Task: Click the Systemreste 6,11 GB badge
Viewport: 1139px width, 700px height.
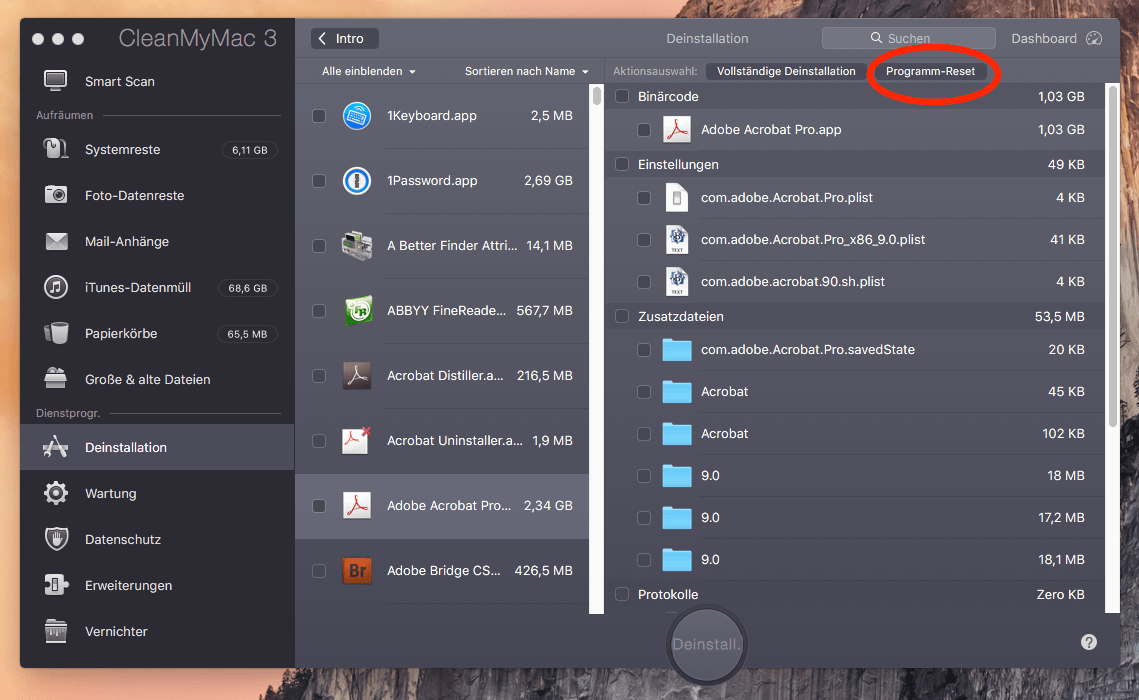Action: tap(249, 150)
